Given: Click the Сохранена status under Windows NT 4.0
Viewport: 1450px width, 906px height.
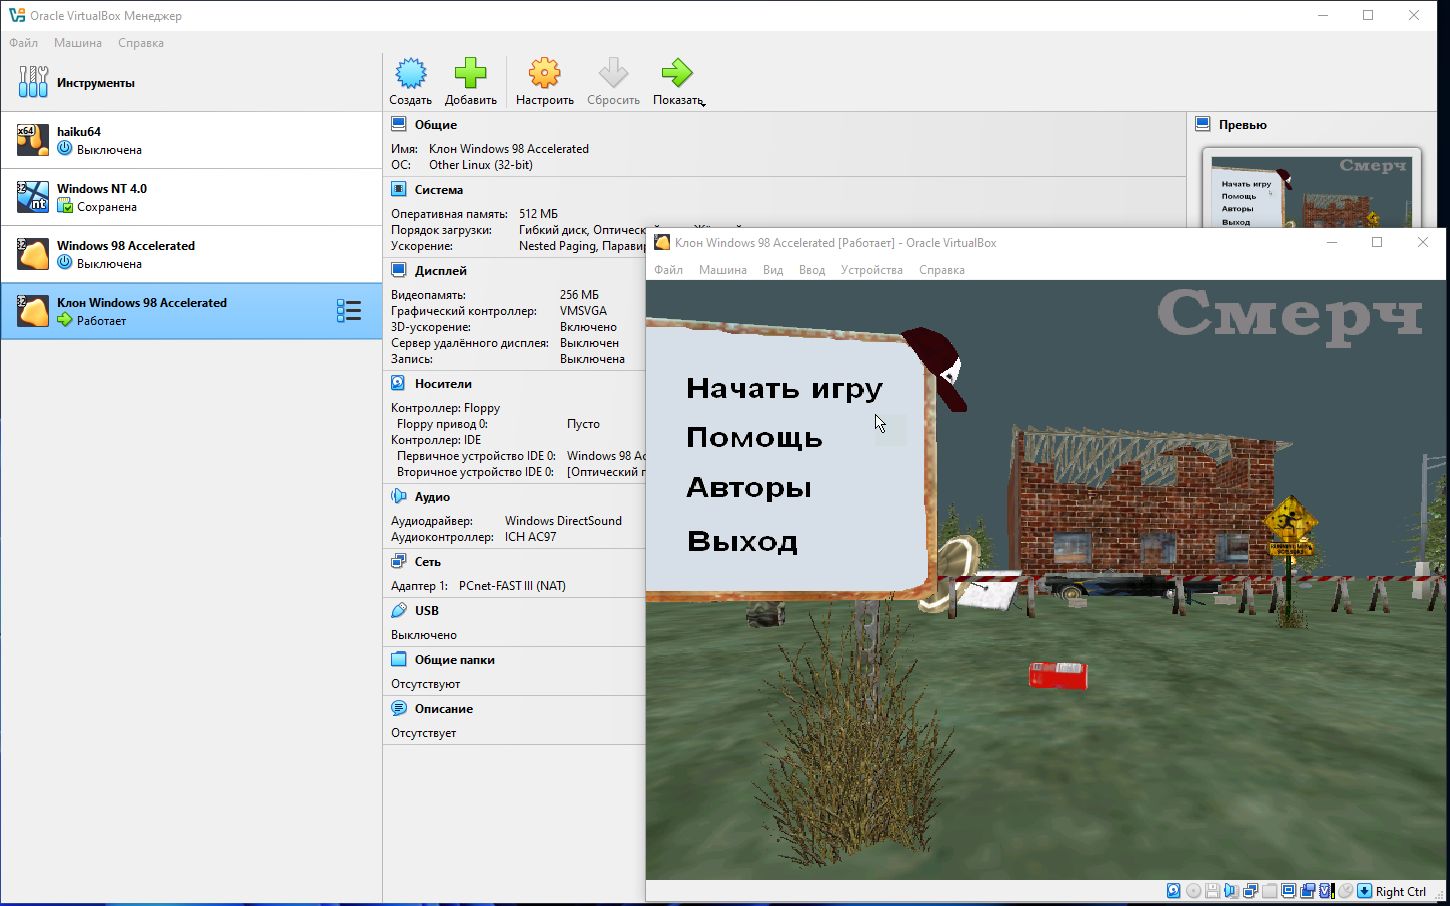Looking at the screenshot, I should tap(107, 207).
